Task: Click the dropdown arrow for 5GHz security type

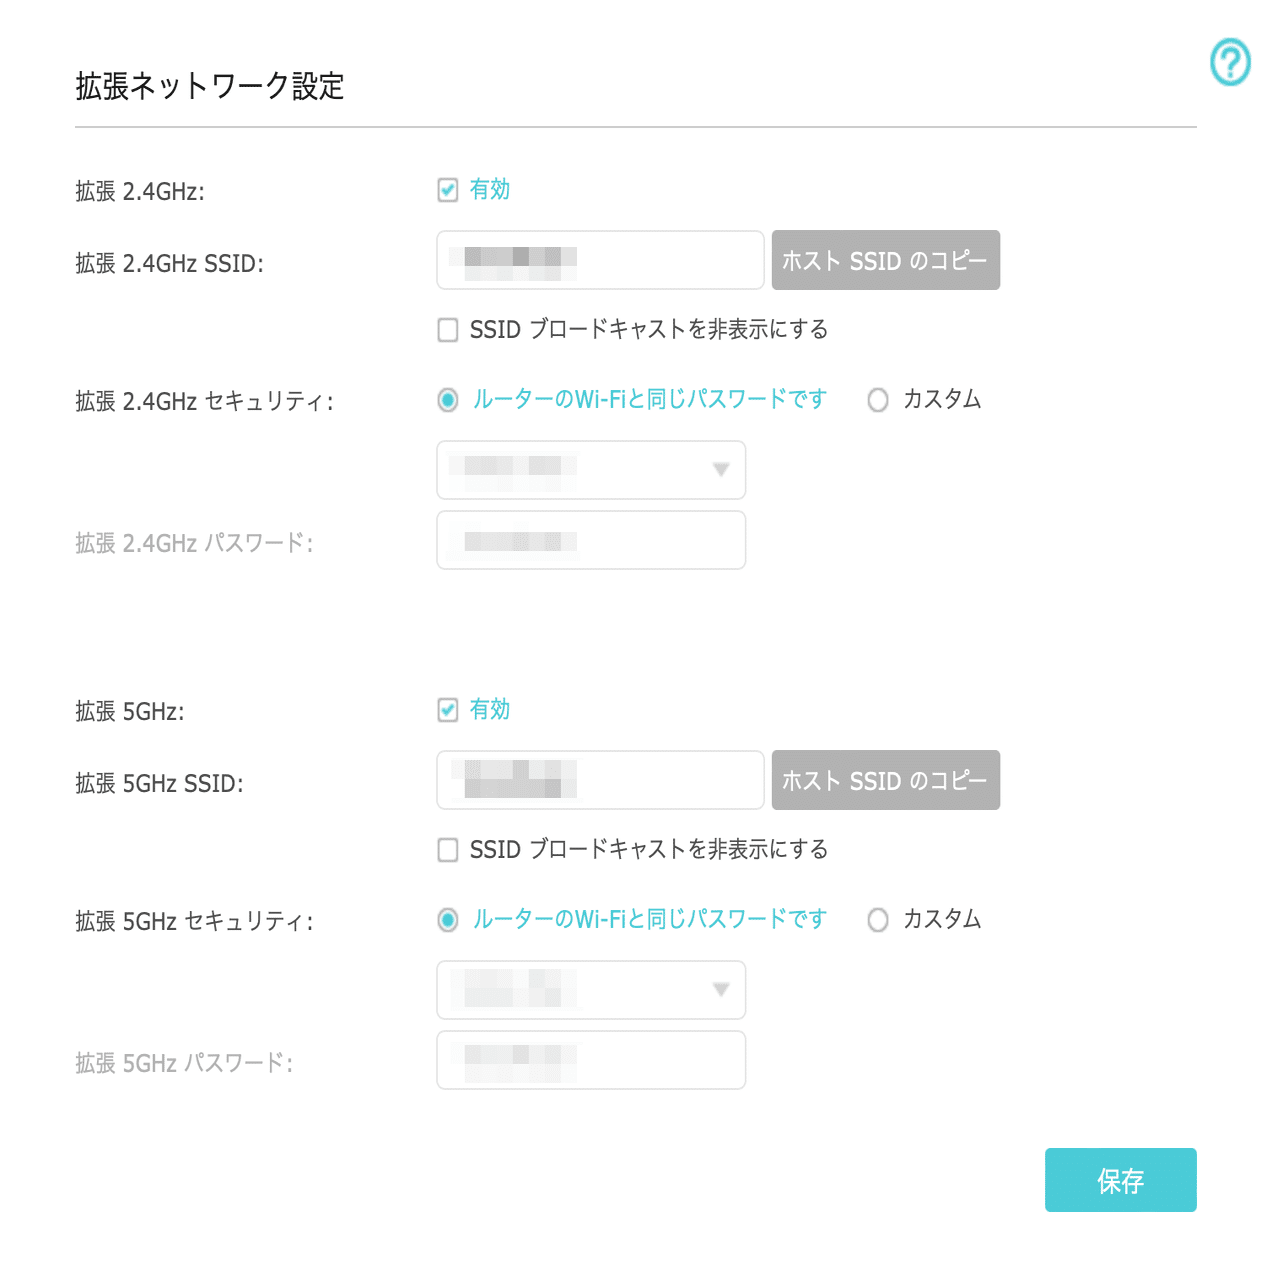Action: (722, 990)
